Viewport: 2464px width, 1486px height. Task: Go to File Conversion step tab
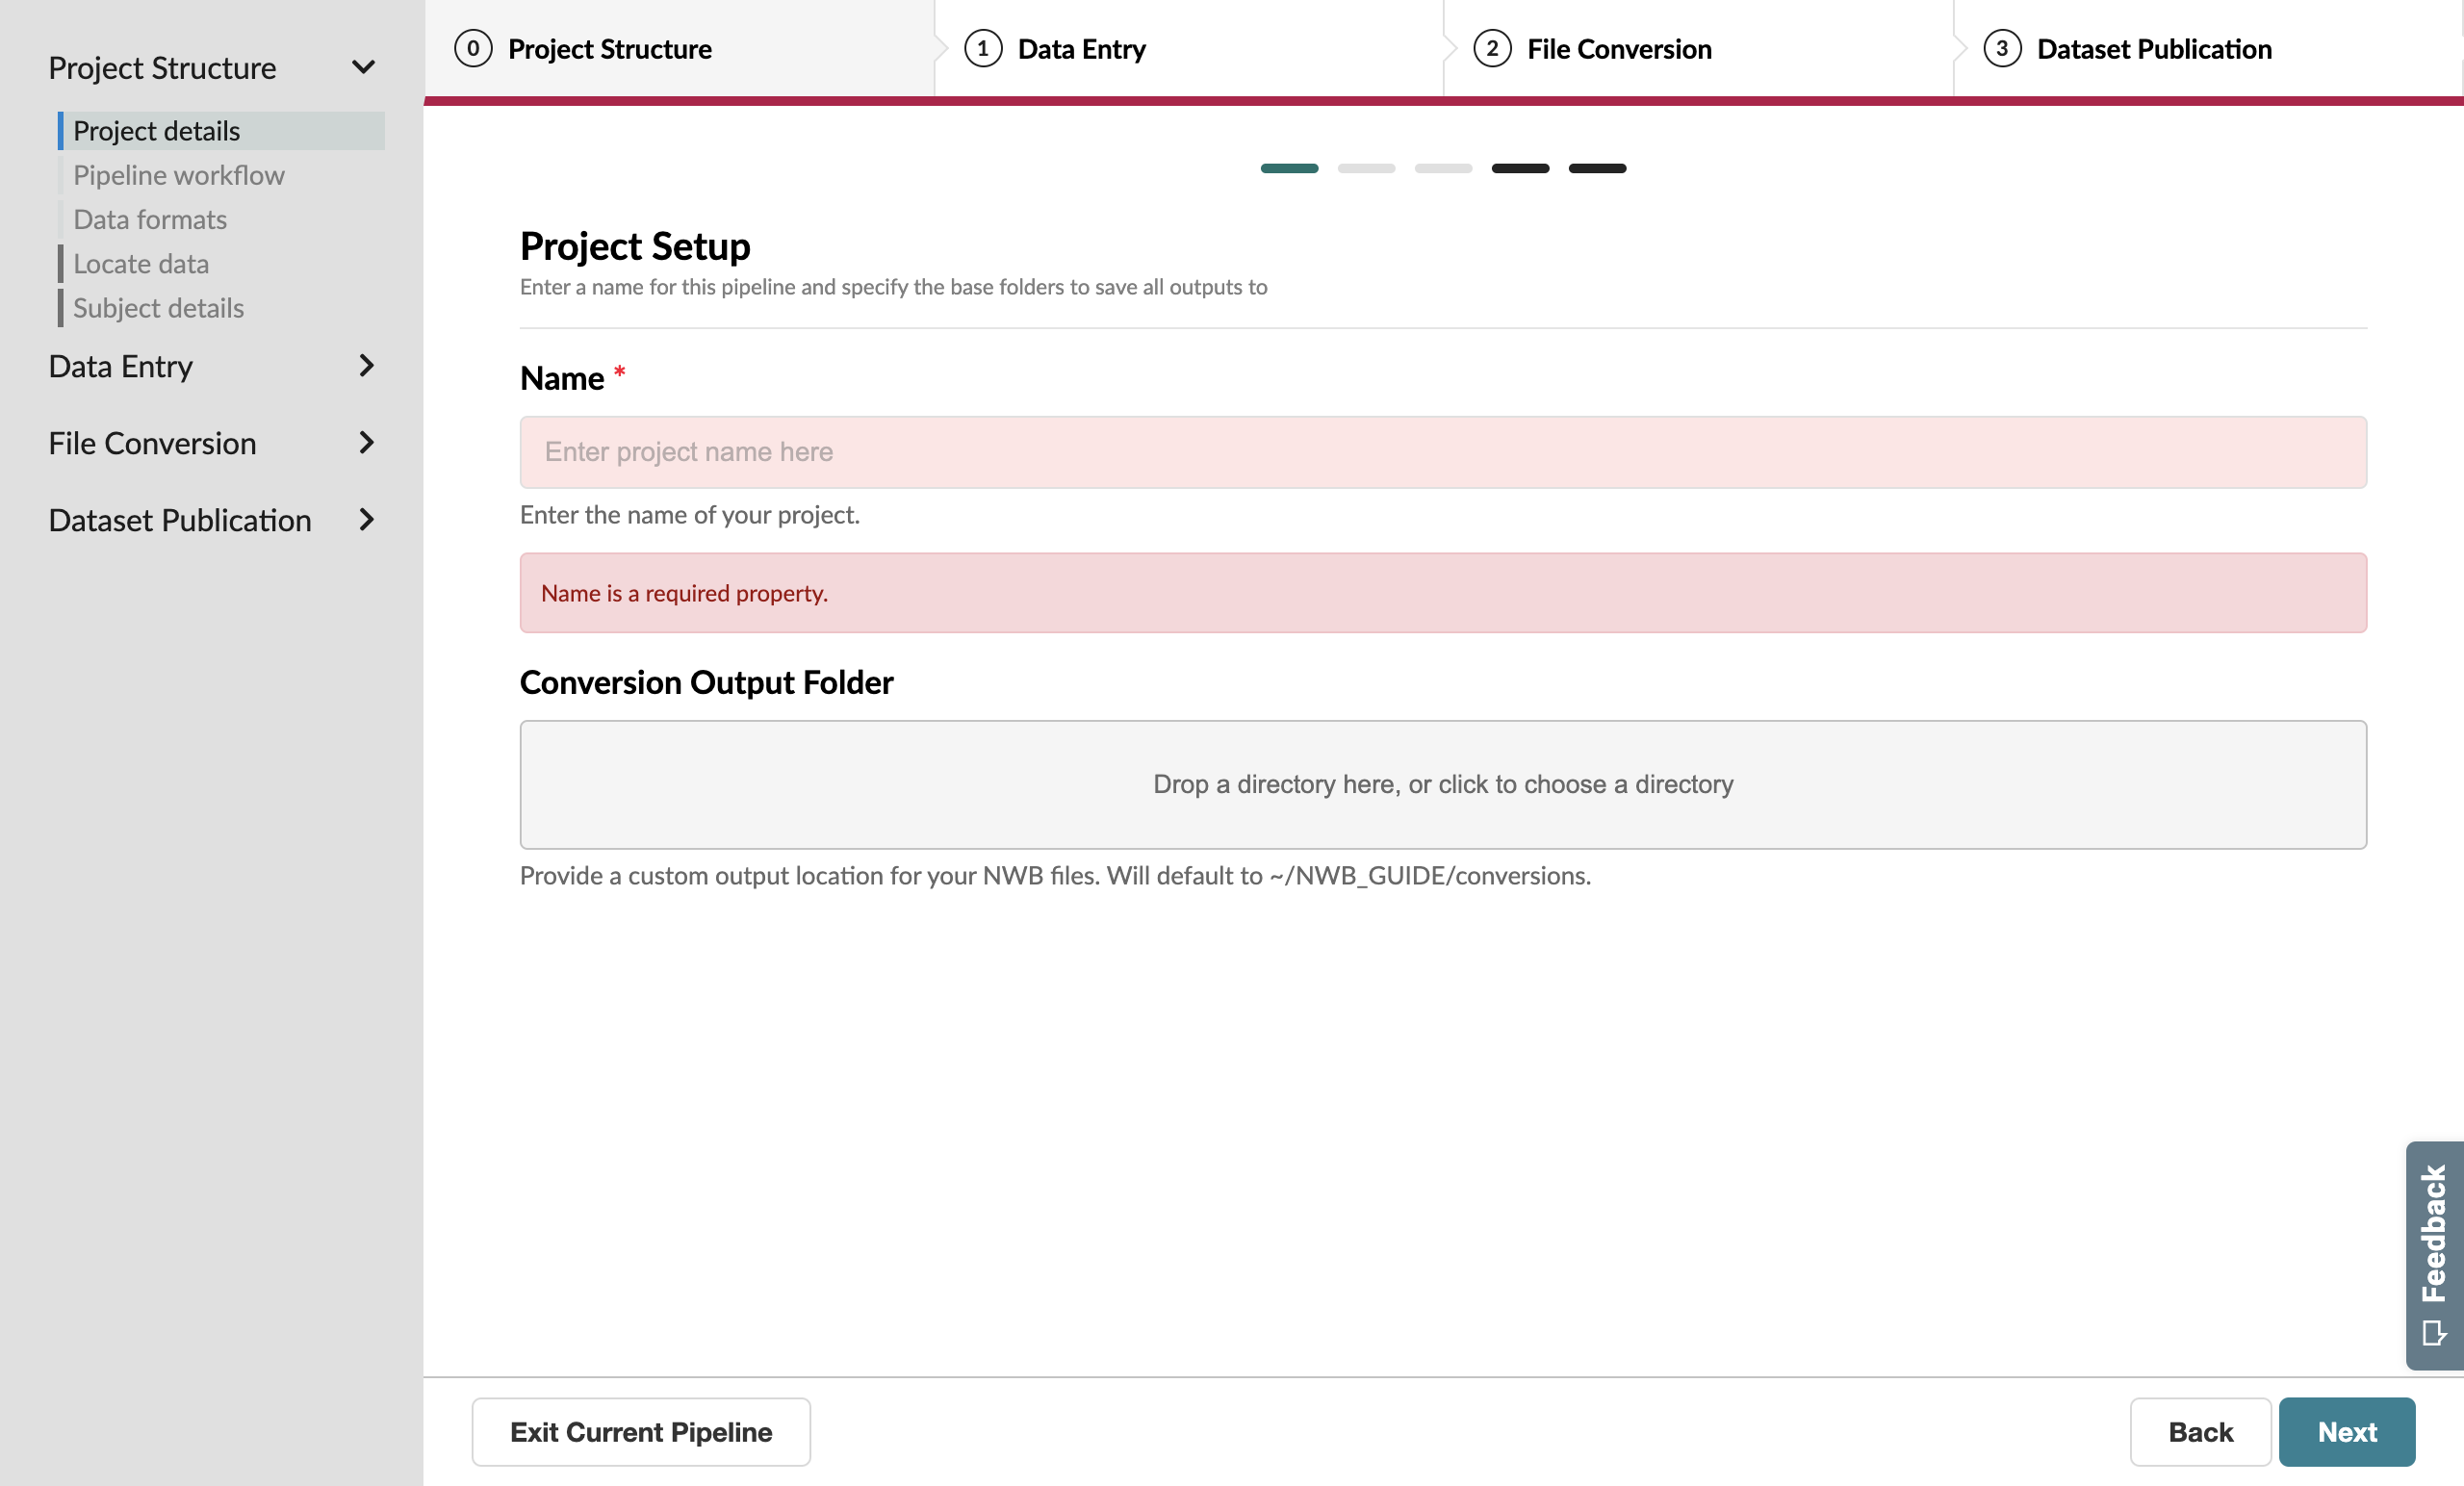pos(1698,48)
